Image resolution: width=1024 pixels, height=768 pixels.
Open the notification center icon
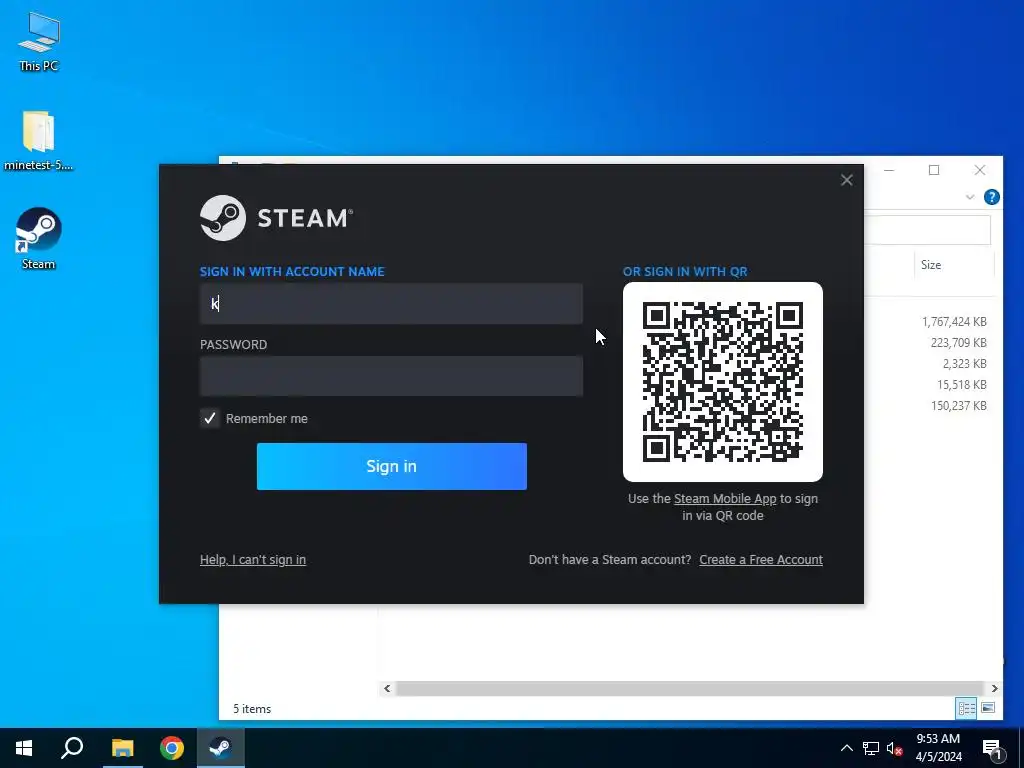[992, 749]
